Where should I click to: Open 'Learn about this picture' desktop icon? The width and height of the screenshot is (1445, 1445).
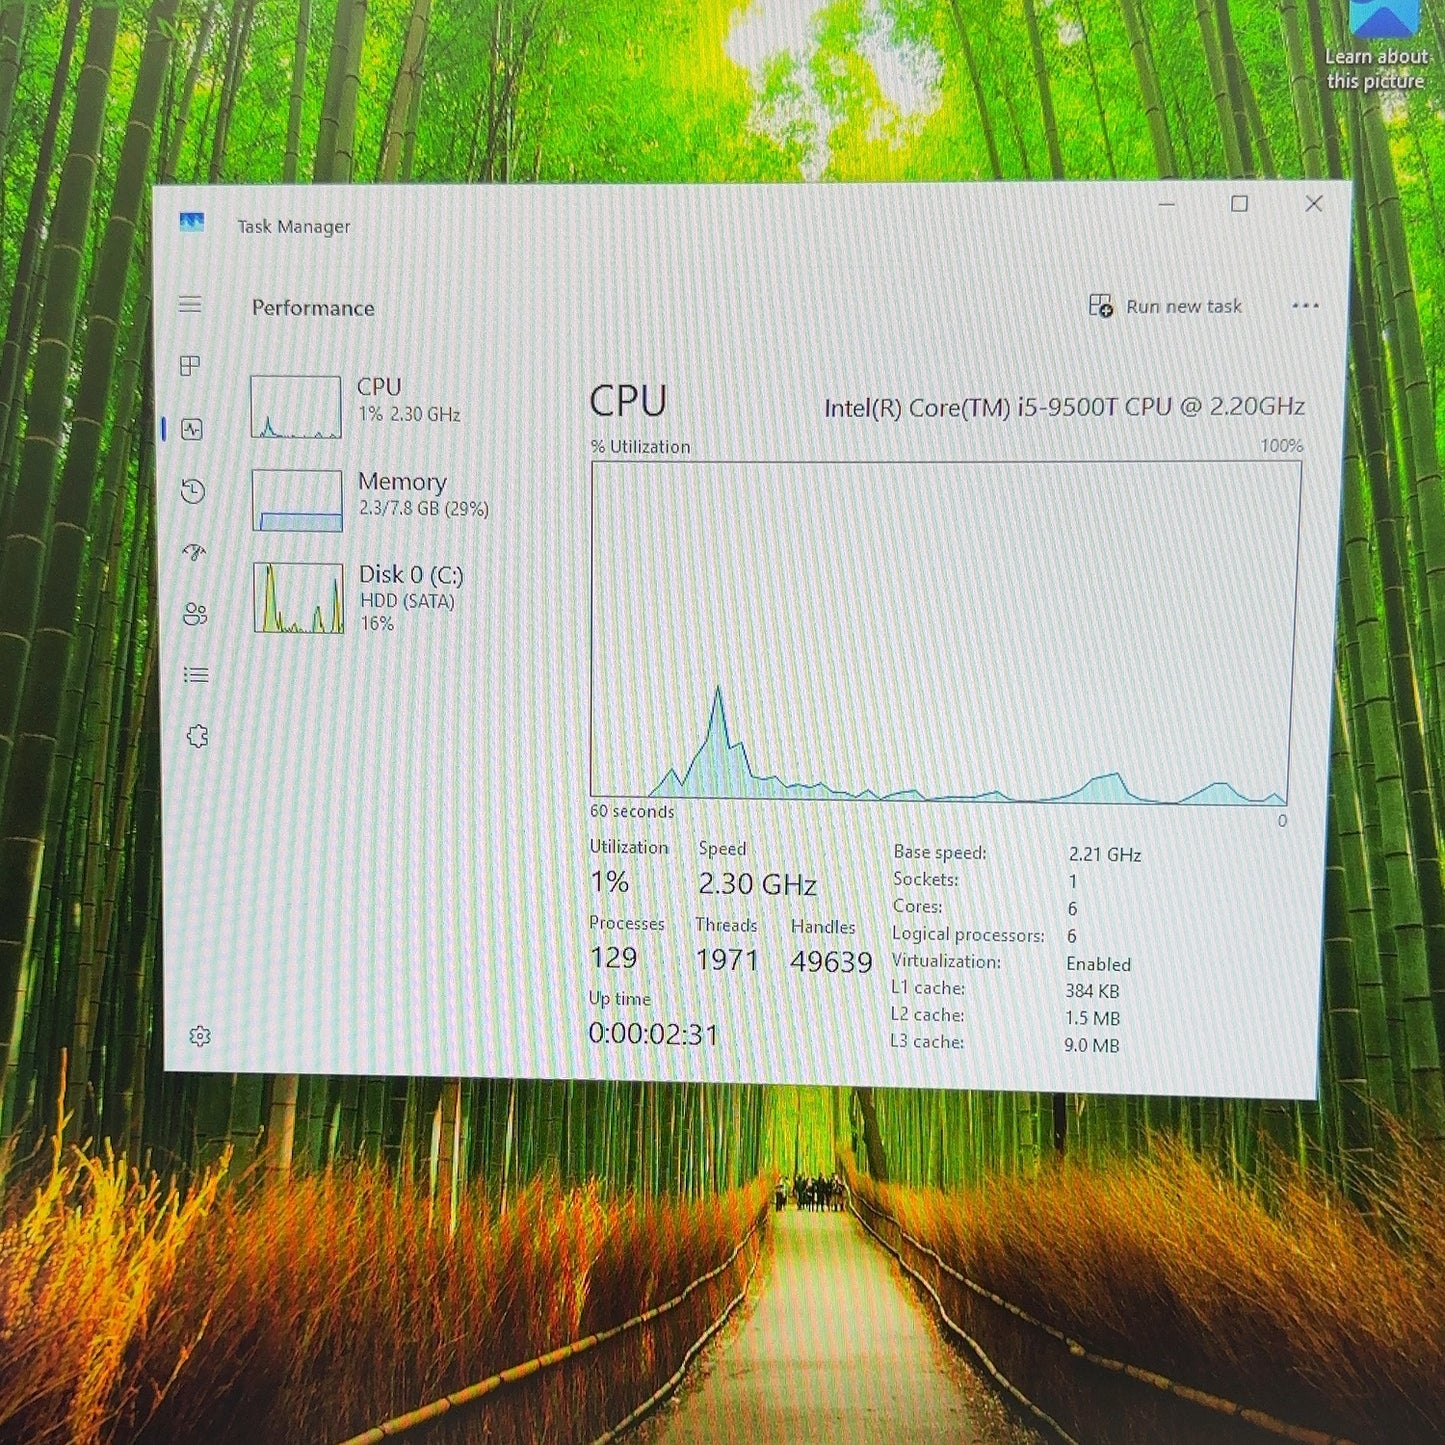coord(1378,46)
